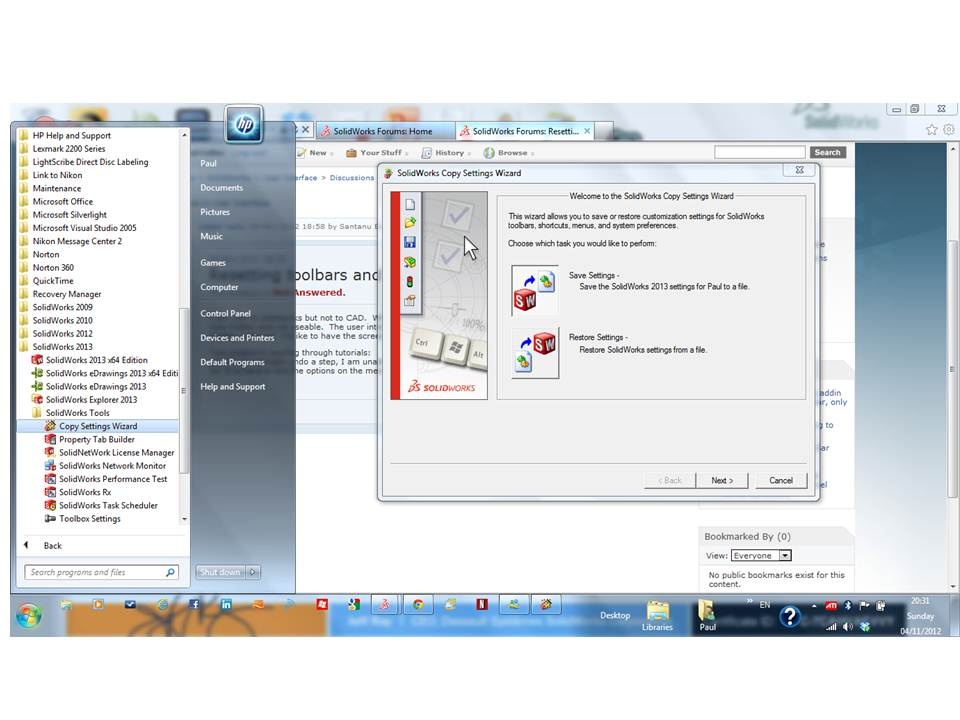Open the Norton 360 folder

click(x=47, y=268)
